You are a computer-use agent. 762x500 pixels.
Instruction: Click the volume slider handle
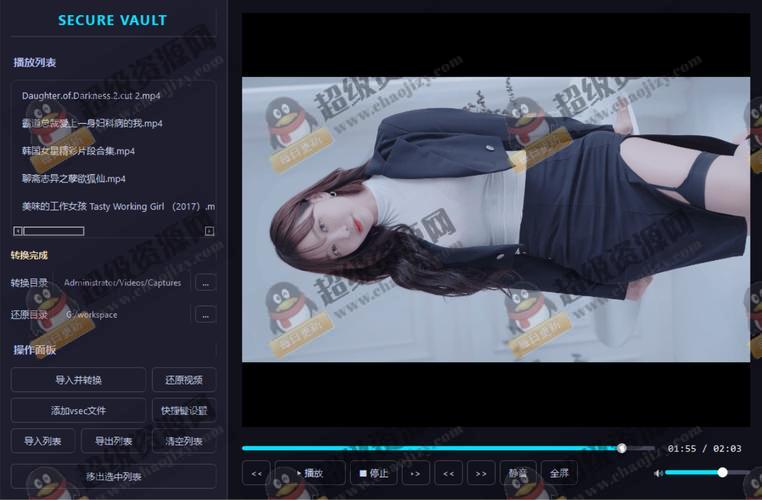[723, 472]
